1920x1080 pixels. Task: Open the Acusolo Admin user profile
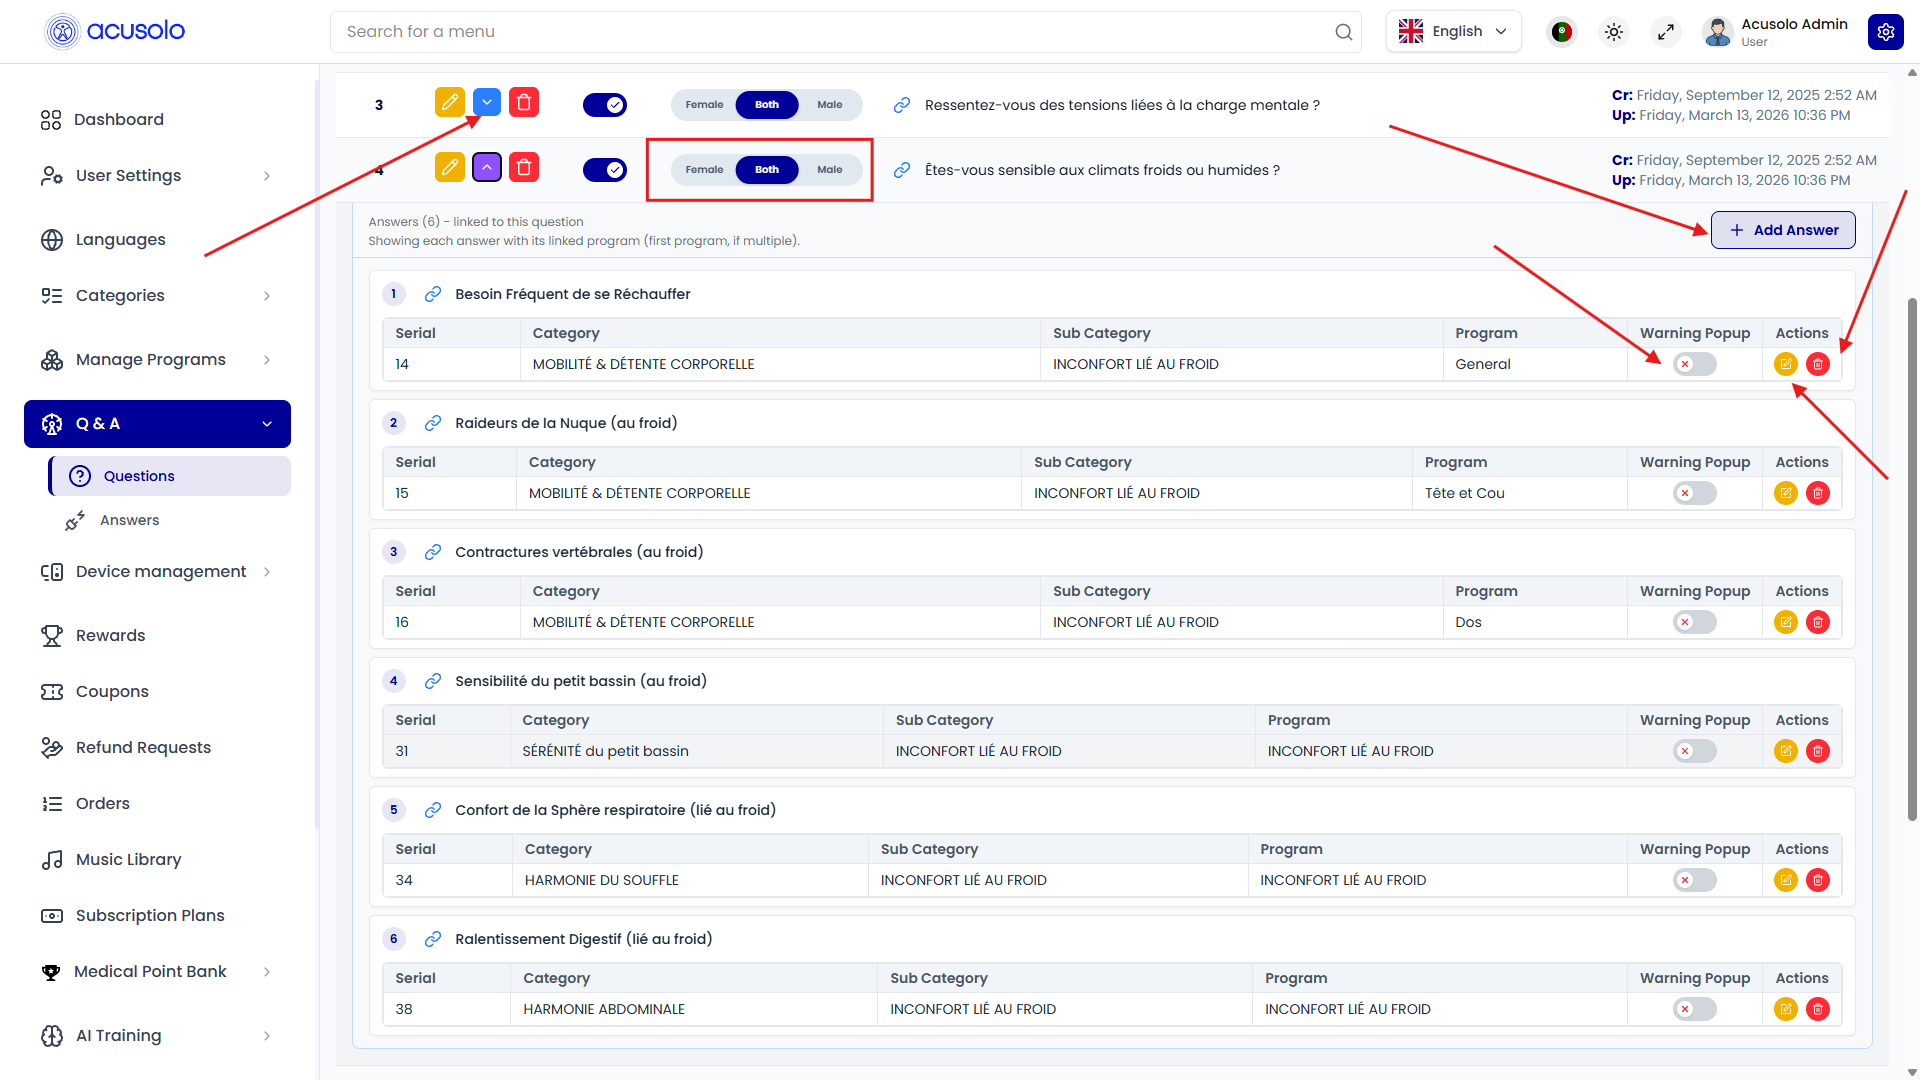tap(1775, 32)
